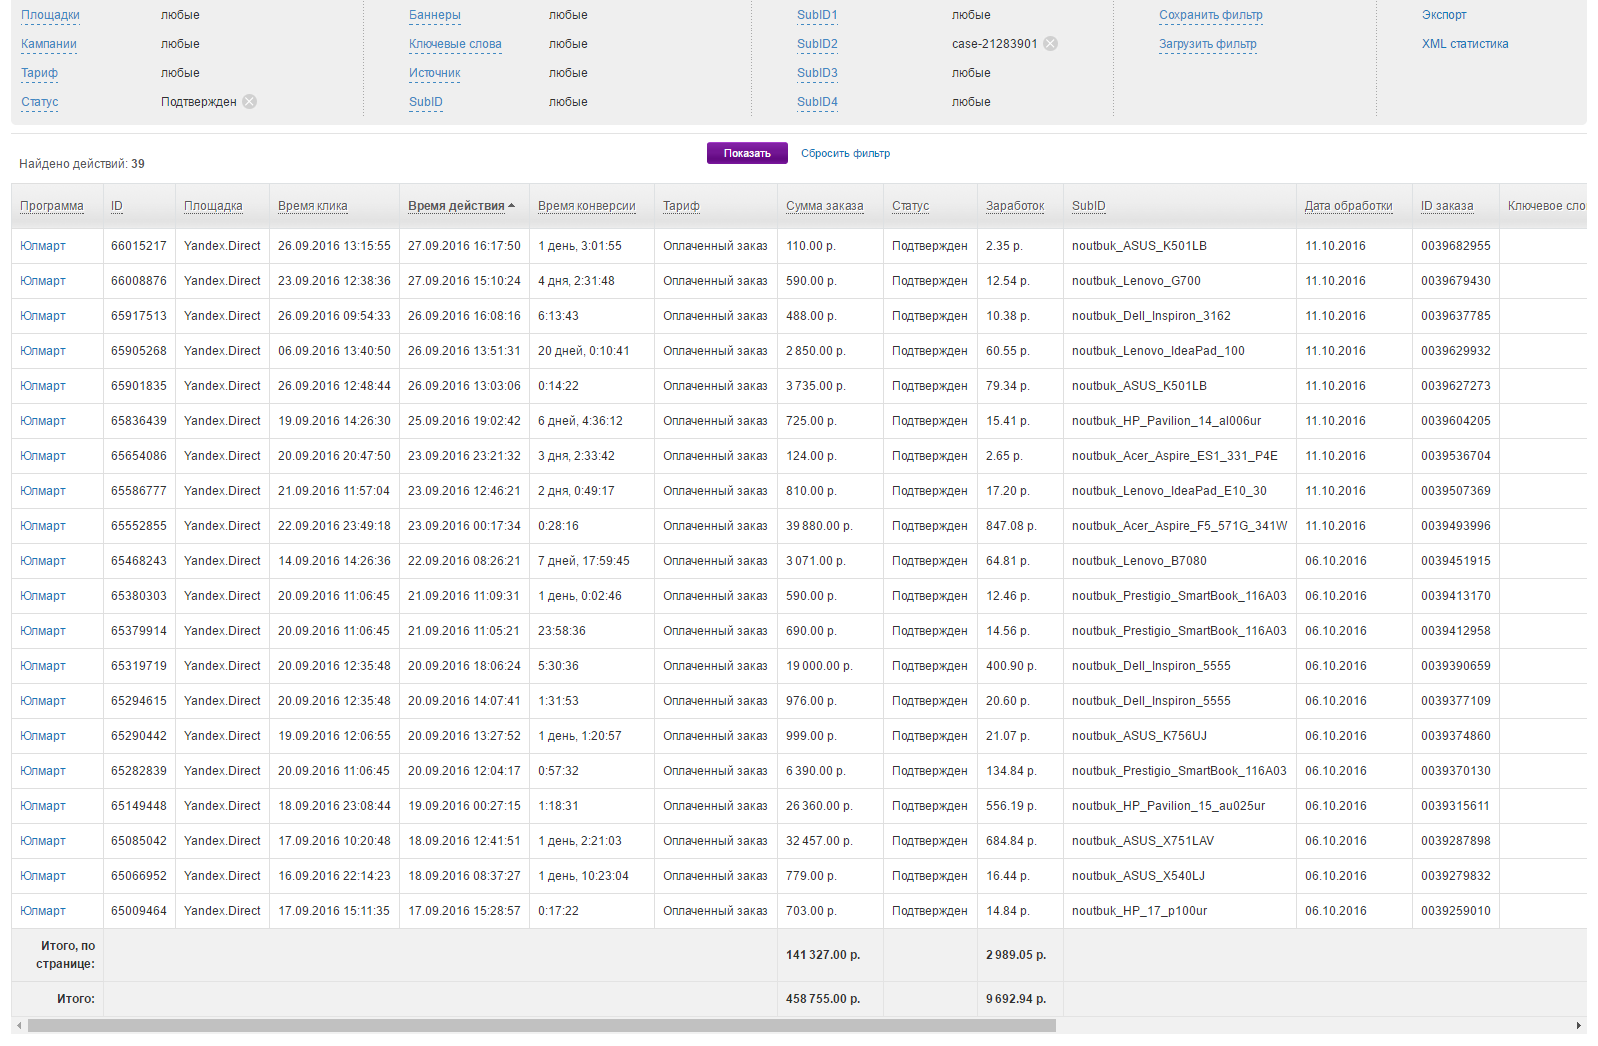
Task: Remove the Подтвержден status filter
Action: click(250, 102)
